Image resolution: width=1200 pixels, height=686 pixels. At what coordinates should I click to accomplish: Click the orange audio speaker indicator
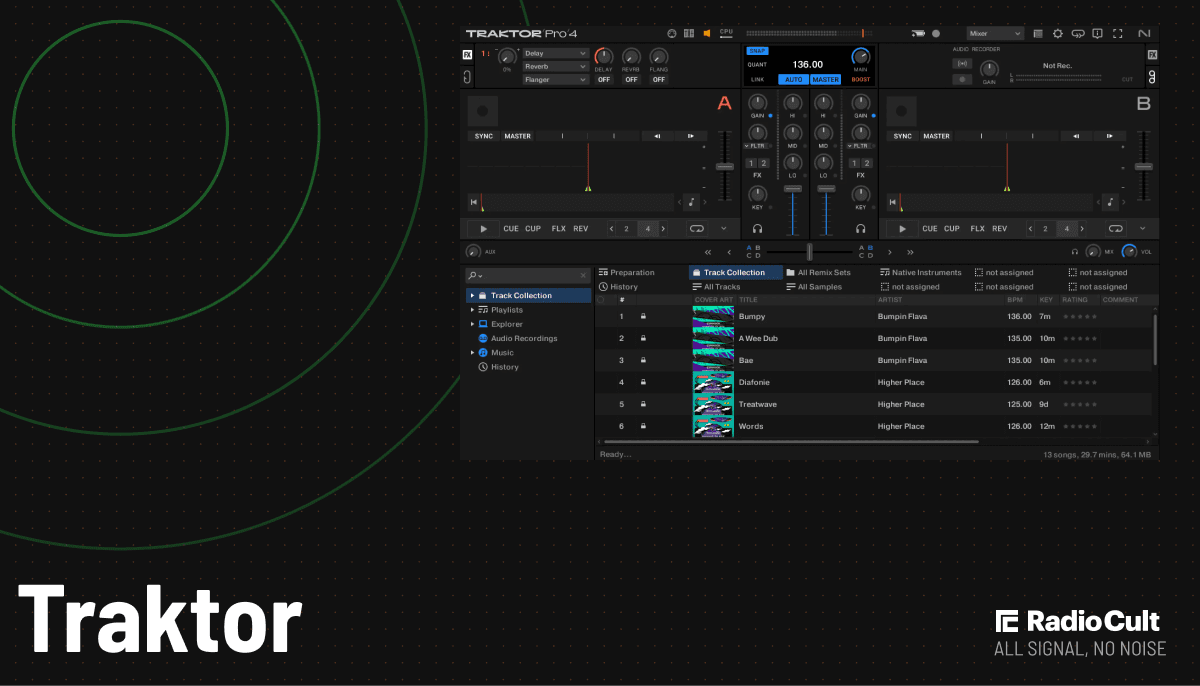(707, 33)
